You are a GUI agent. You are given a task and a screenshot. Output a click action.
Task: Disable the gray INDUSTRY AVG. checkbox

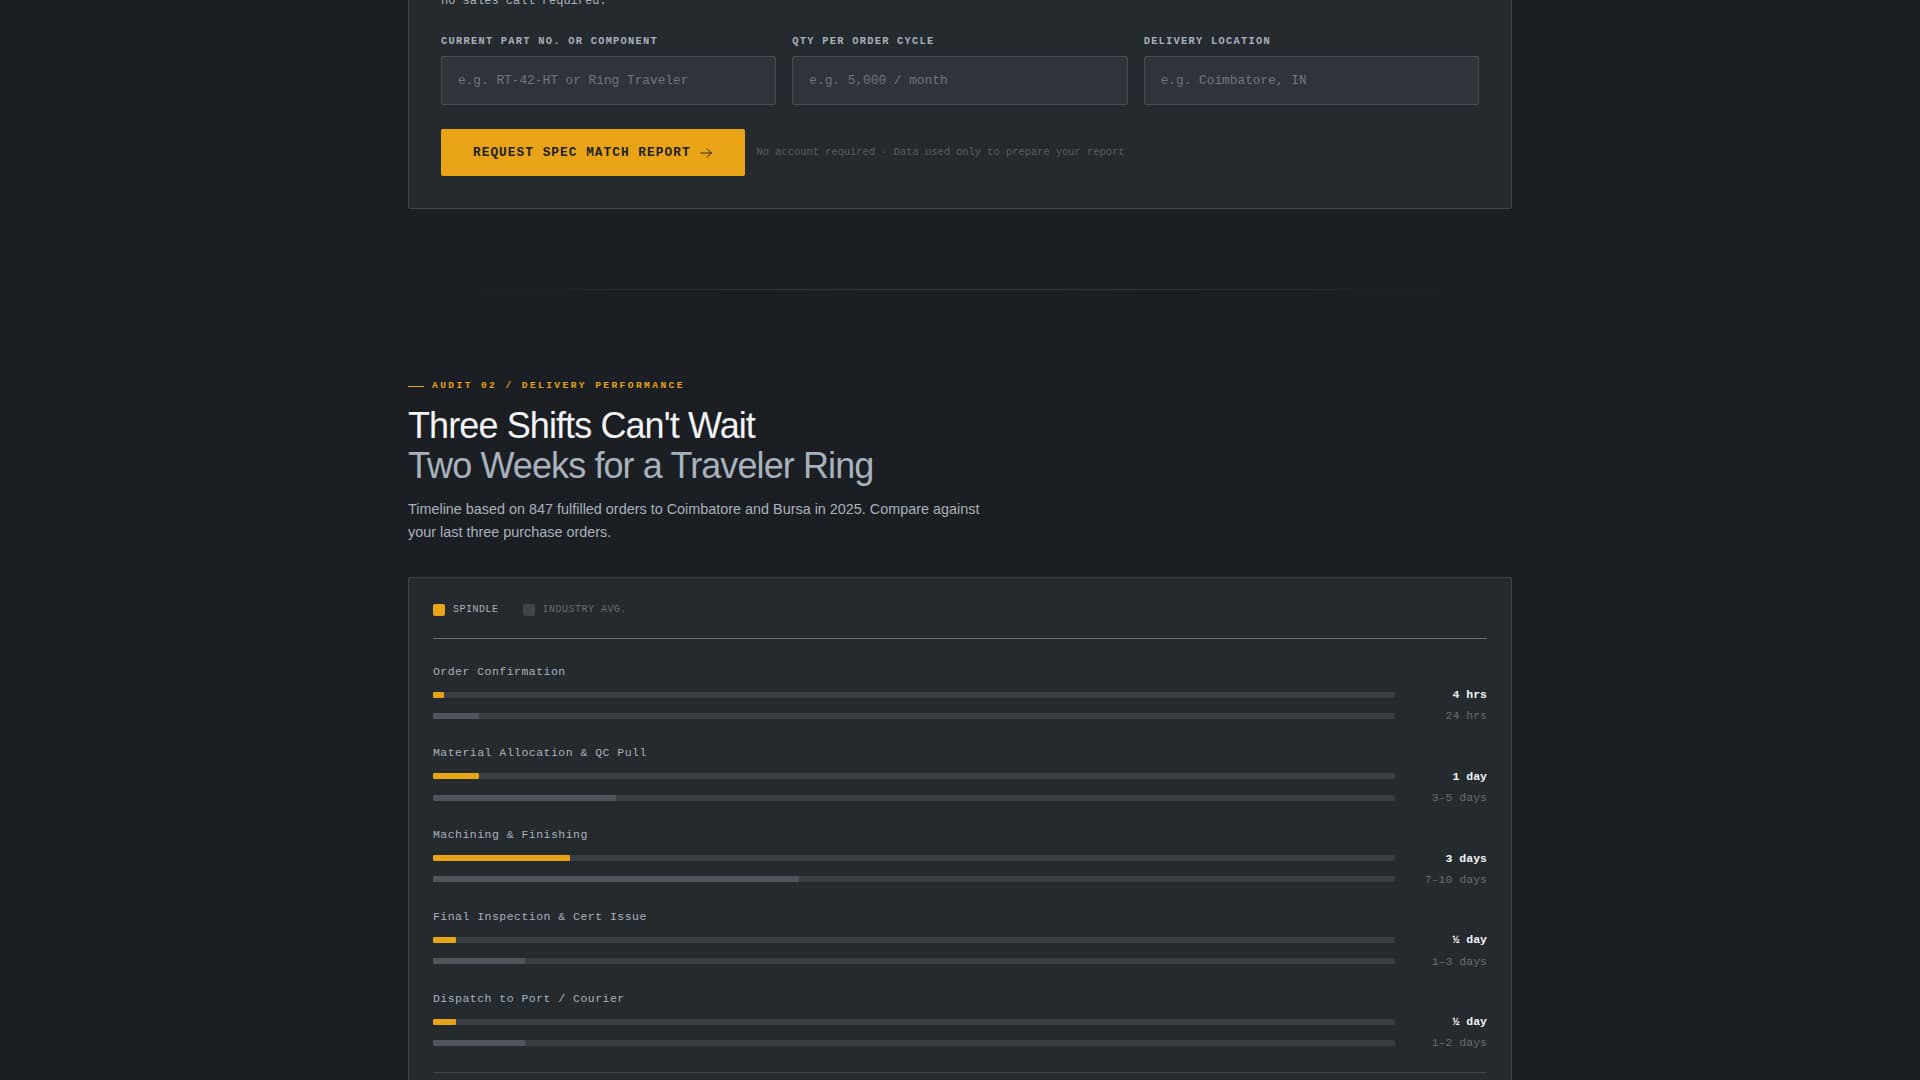click(529, 610)
